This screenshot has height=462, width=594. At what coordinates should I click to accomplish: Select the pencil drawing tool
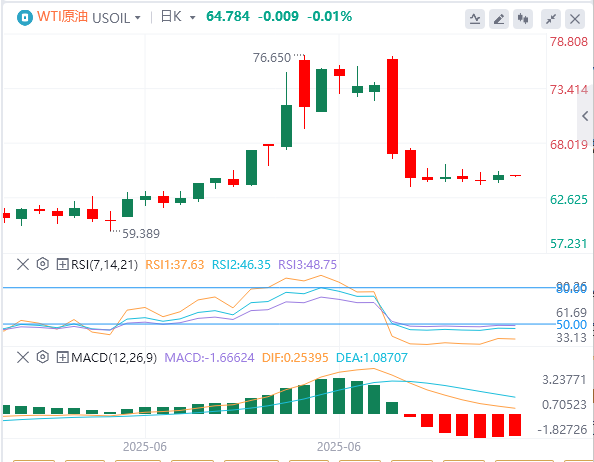(499, 19)
